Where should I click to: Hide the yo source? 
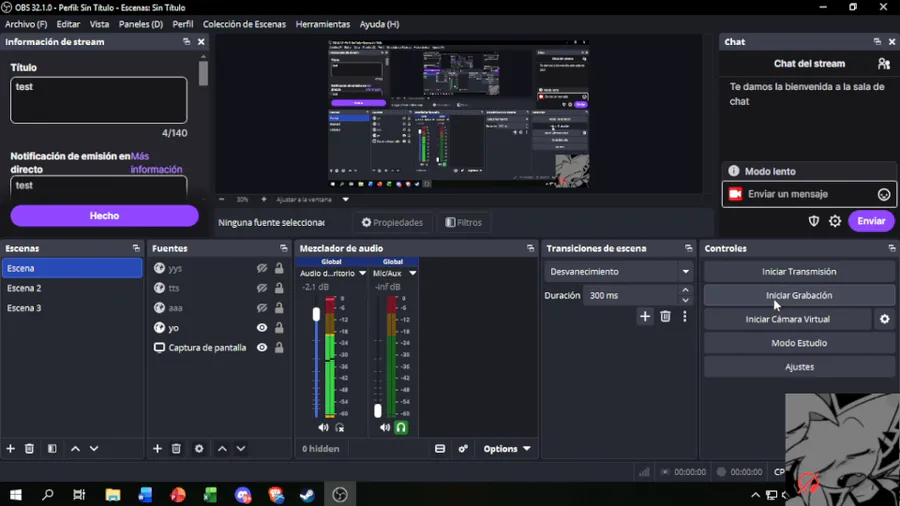262,328
